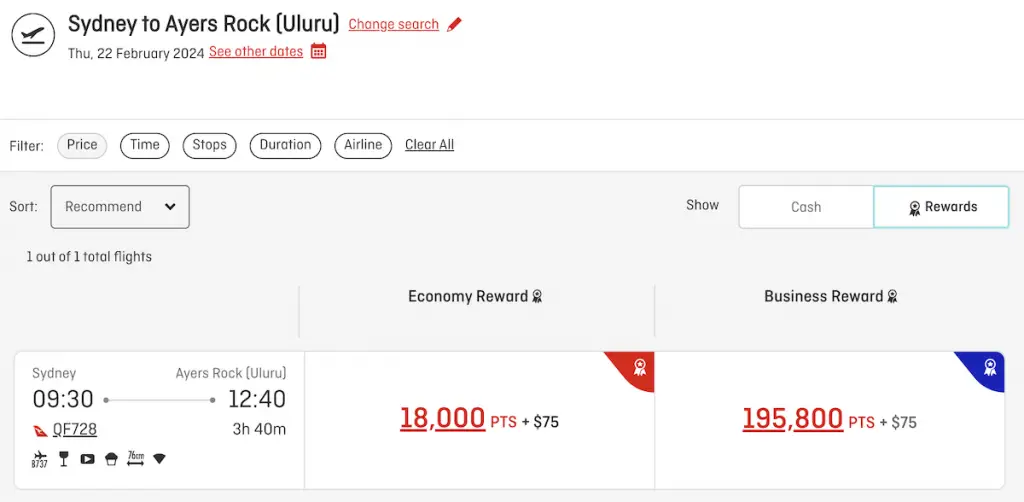The height and width of the screenshot is (502, 1024).
Task: Click the Change search link
Action: click(x=394, y=25)
